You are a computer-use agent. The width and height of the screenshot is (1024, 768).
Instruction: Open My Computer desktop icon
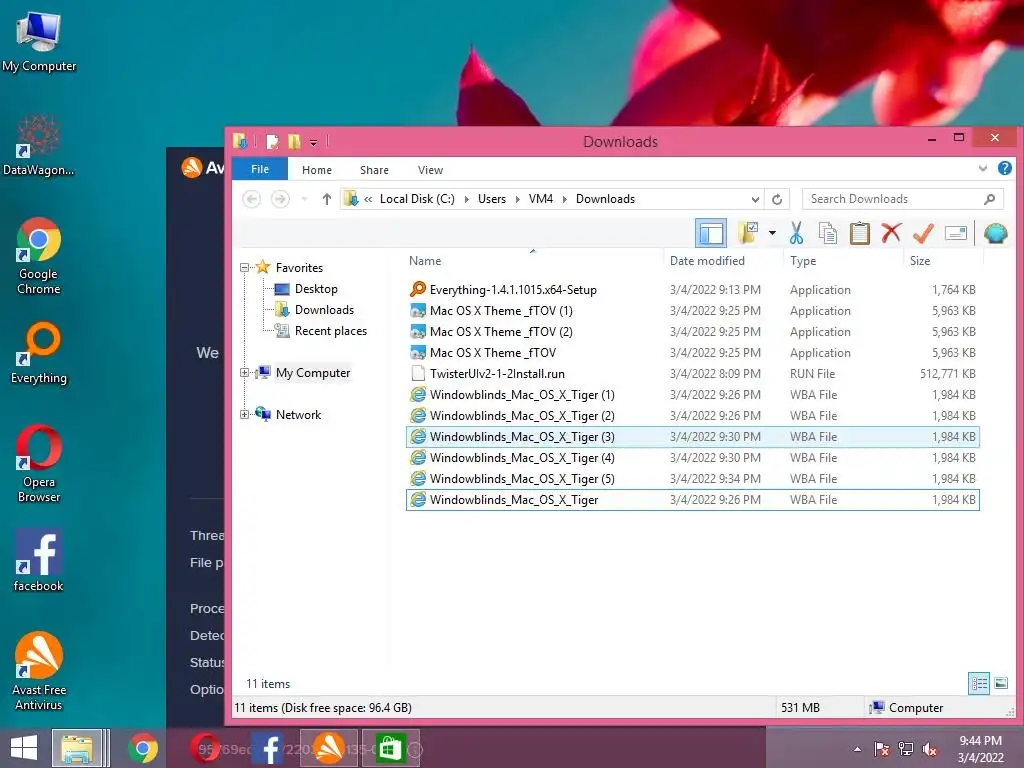39,41
